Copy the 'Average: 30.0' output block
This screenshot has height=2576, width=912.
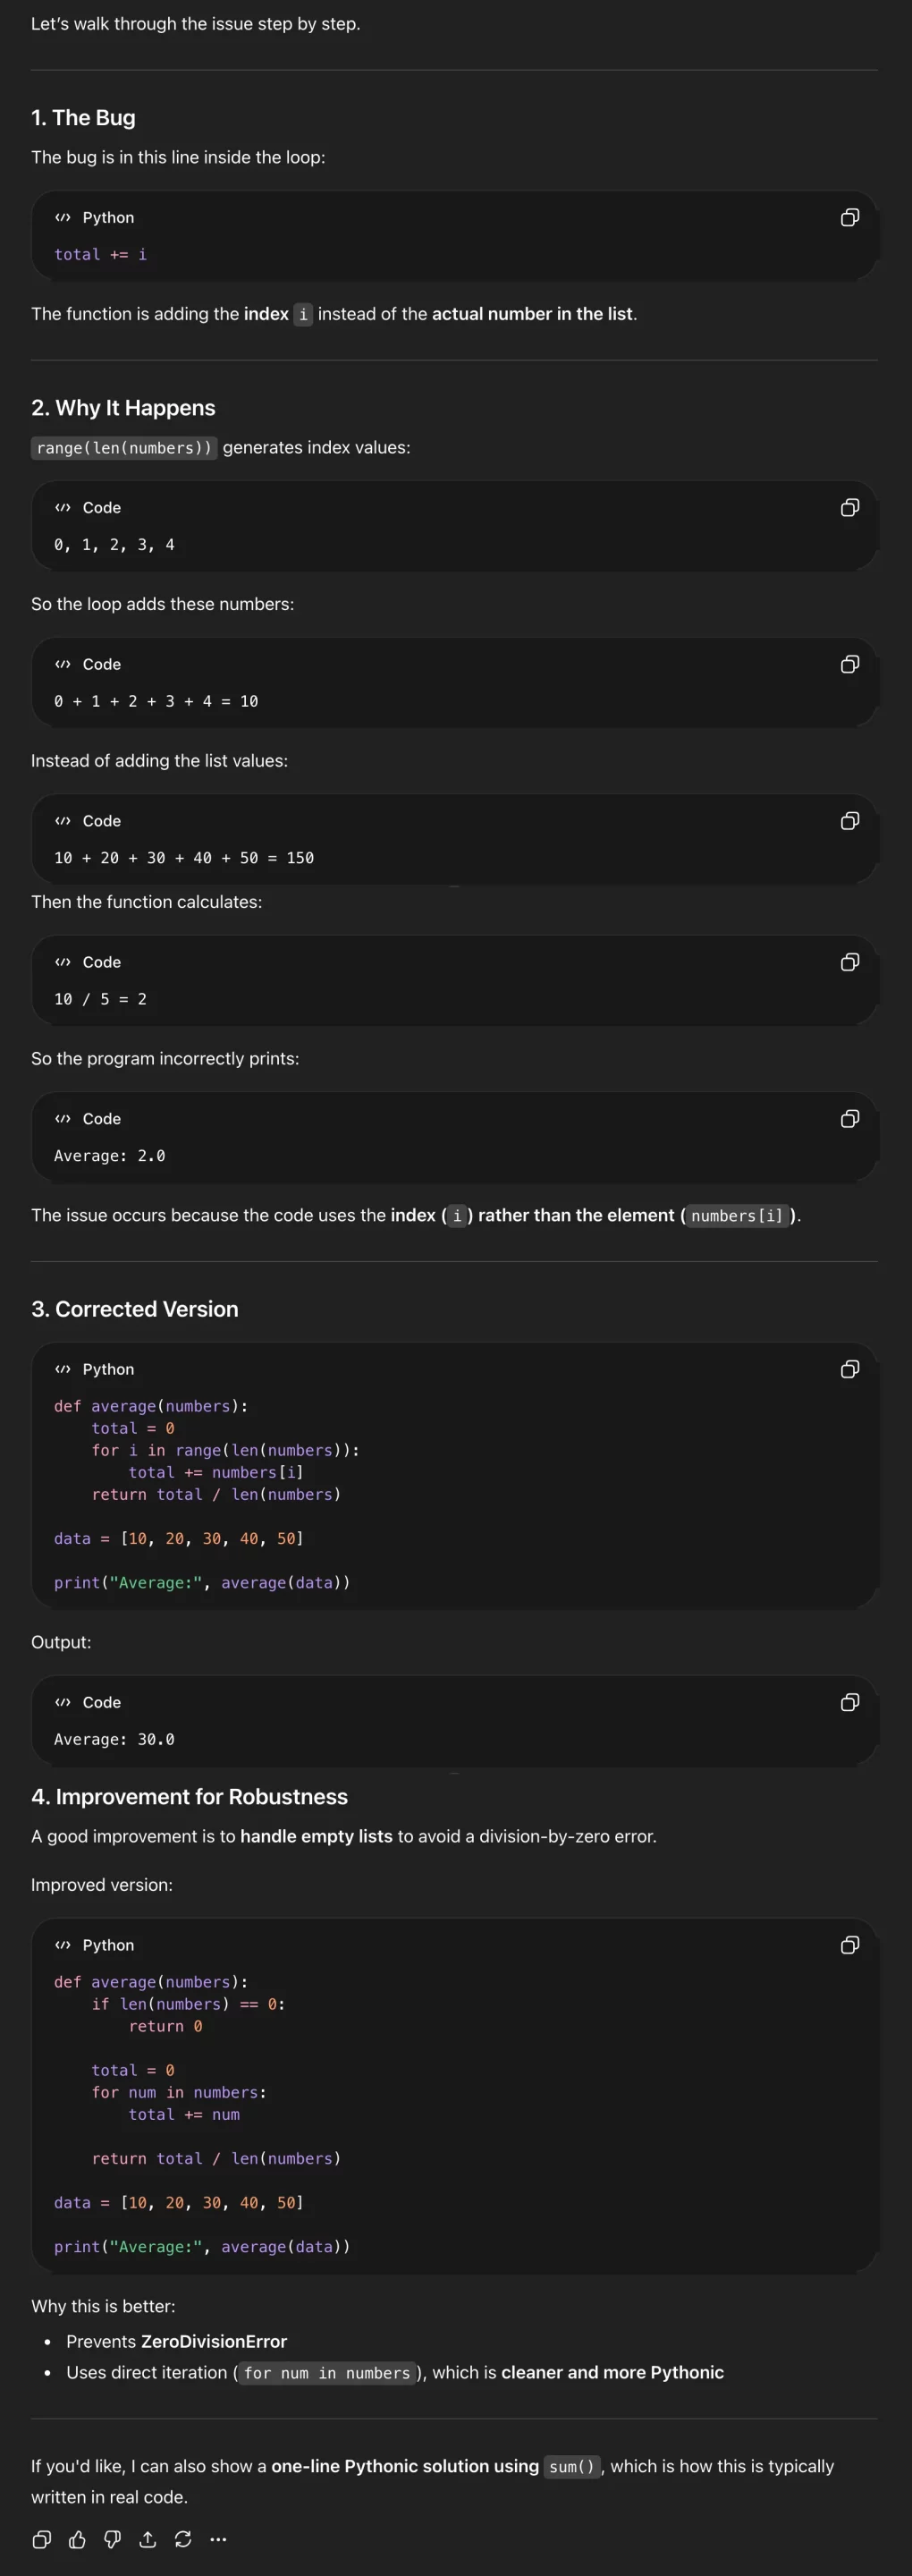(849, 1702)
